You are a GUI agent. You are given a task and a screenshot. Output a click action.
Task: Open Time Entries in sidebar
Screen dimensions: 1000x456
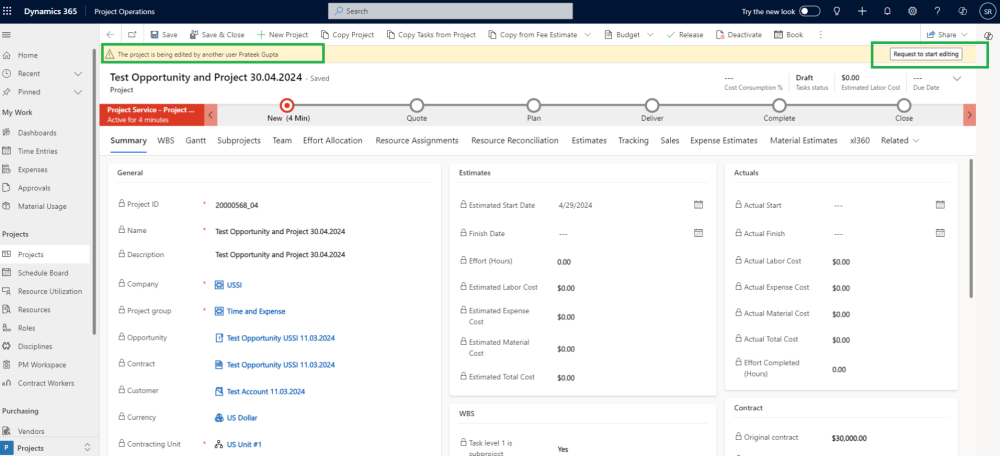click(x=38, y=151)
